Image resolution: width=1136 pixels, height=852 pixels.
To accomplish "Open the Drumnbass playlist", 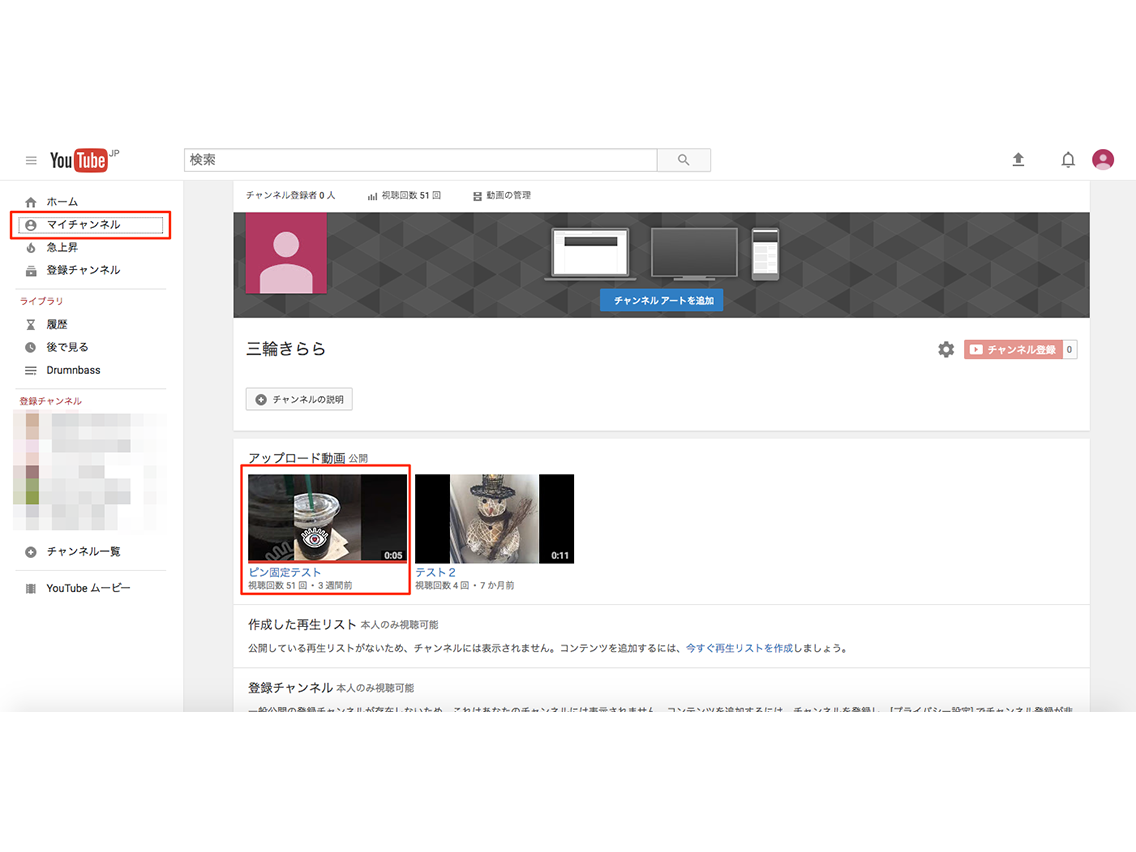I will point(73,370).
